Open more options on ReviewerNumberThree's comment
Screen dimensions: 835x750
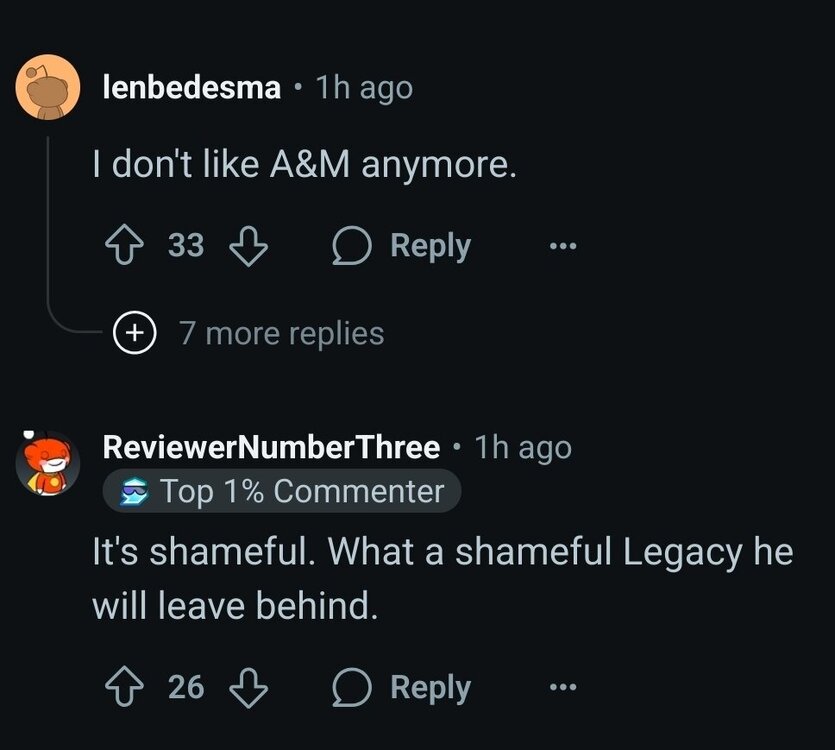(562, 687)
